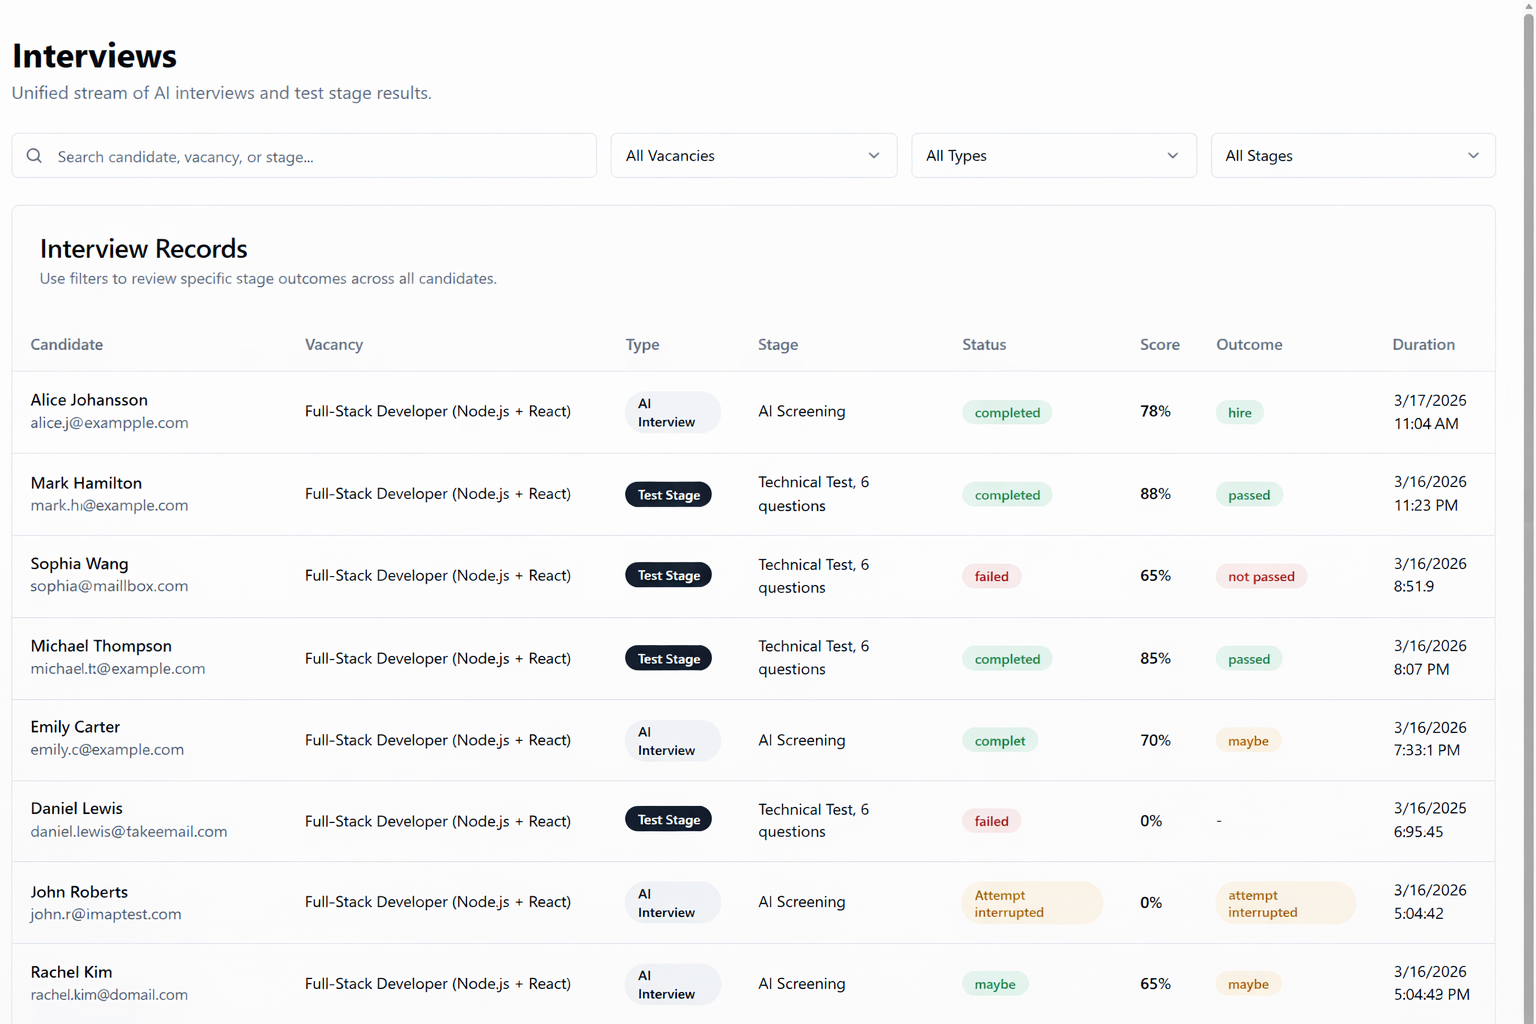Click the Type column header
Screen dimensions: 1536x1024
(x=643, y=344)
